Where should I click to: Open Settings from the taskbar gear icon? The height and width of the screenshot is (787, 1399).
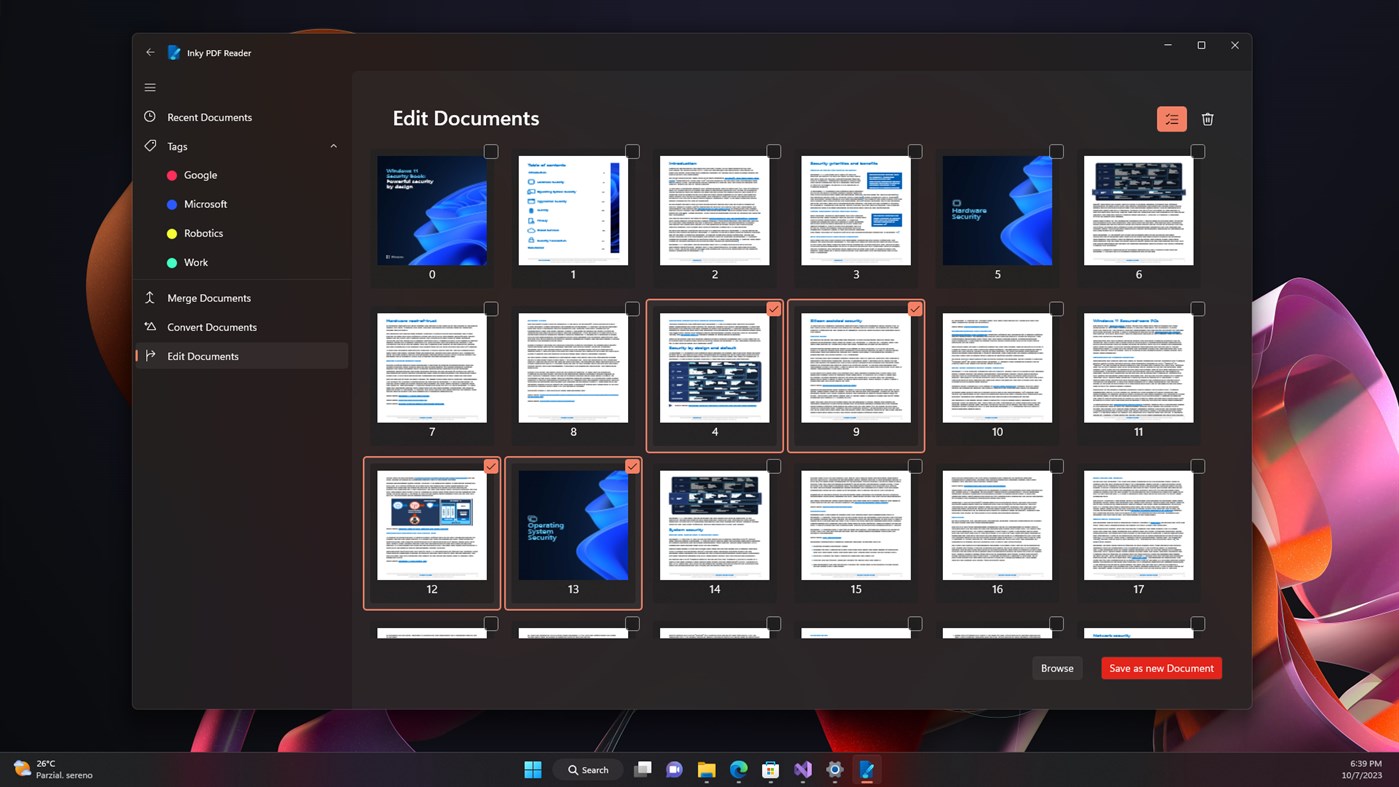[x=834, y=770]
